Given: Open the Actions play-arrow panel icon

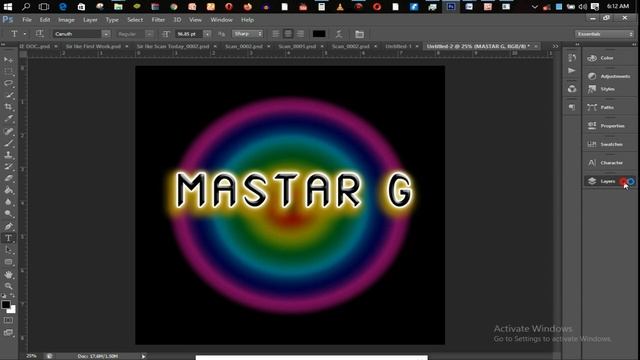Looking at the screenshot, I should click(x=572, y=71).
